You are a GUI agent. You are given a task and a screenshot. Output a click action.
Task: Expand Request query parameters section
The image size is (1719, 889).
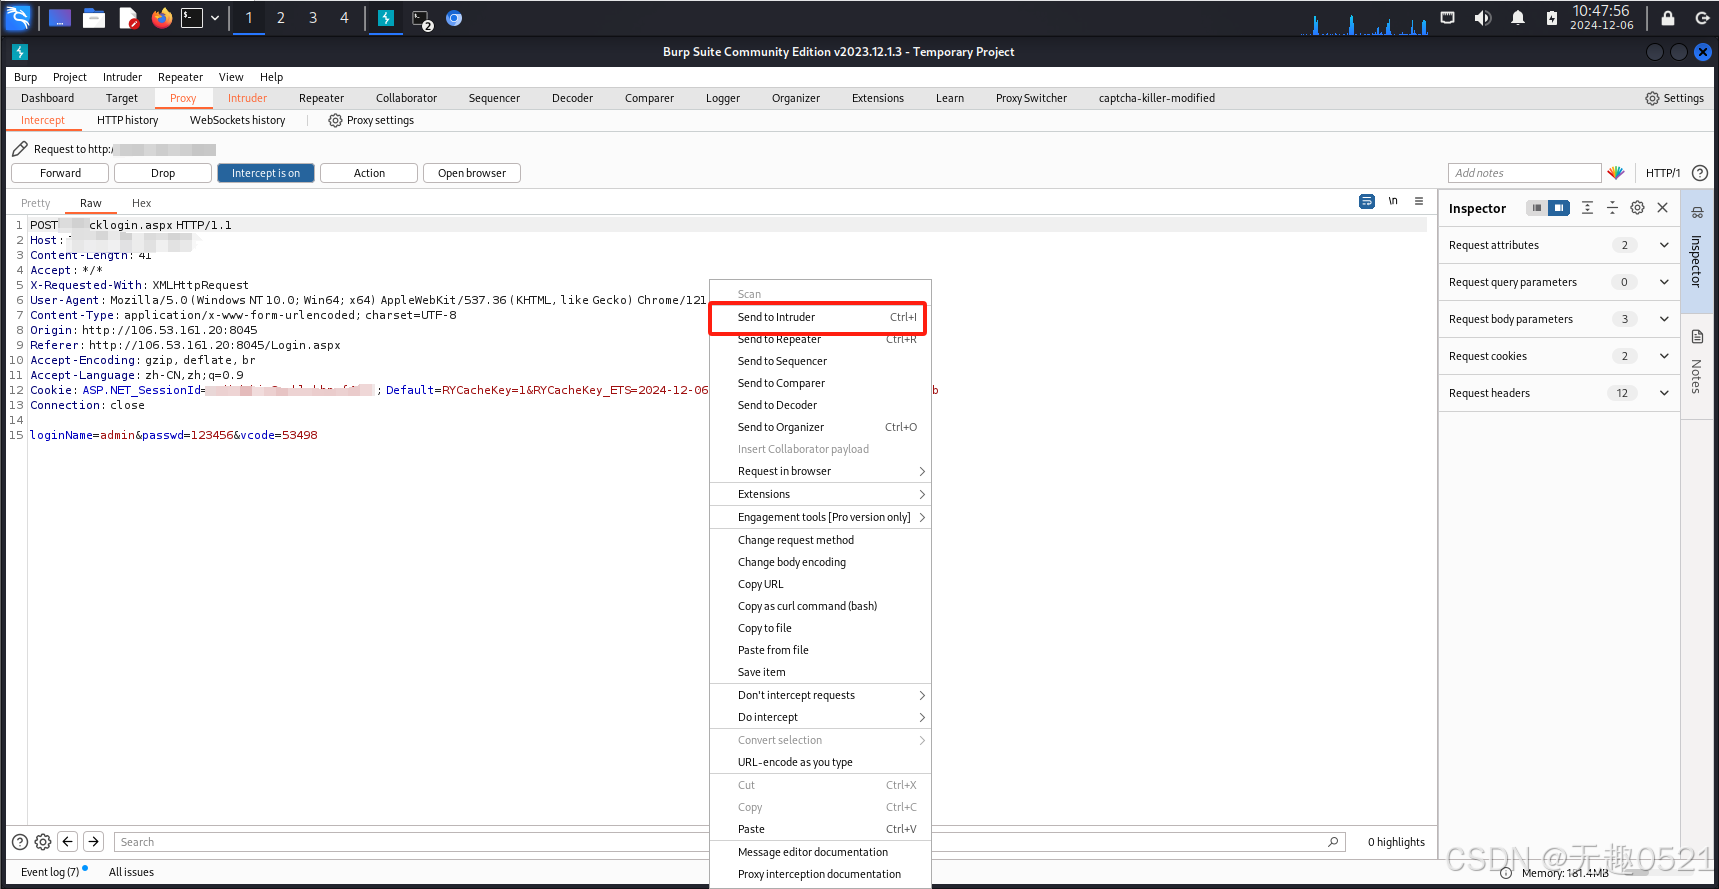[1664, 282]
